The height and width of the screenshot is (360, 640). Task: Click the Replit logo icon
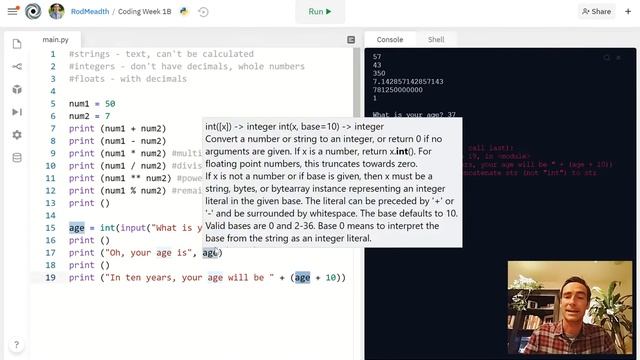click(33, 11)
